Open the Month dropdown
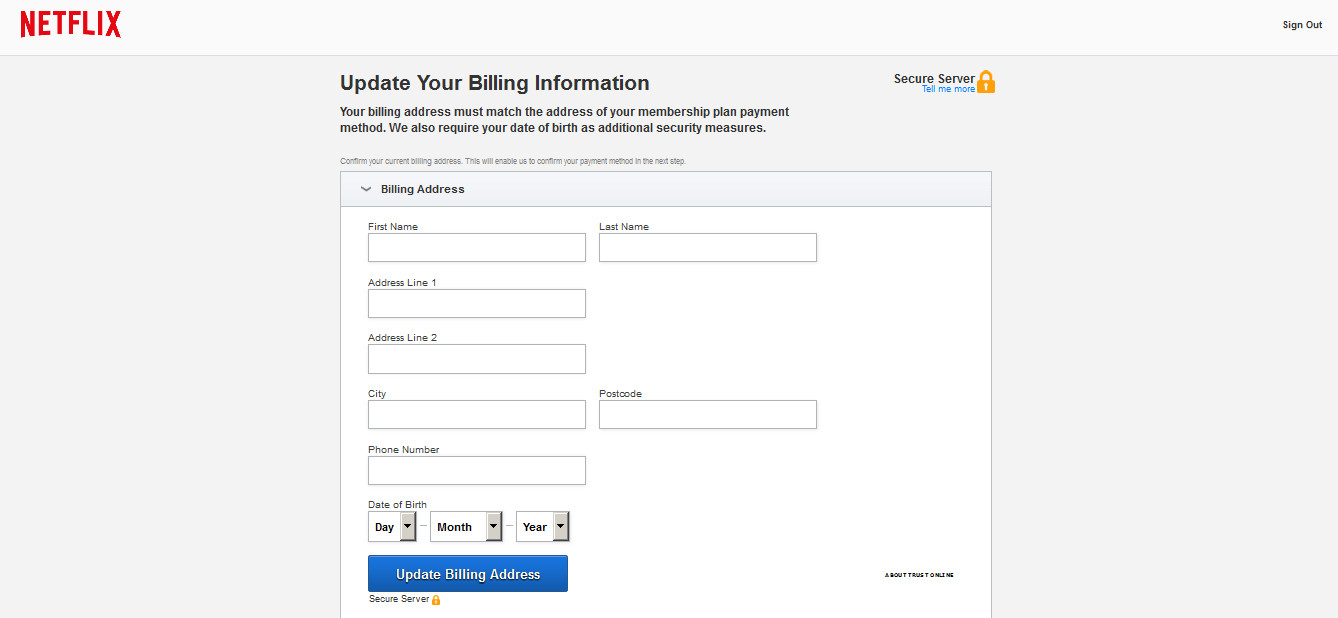This screenshot has width=1338, height=618. tap(466, 527)
